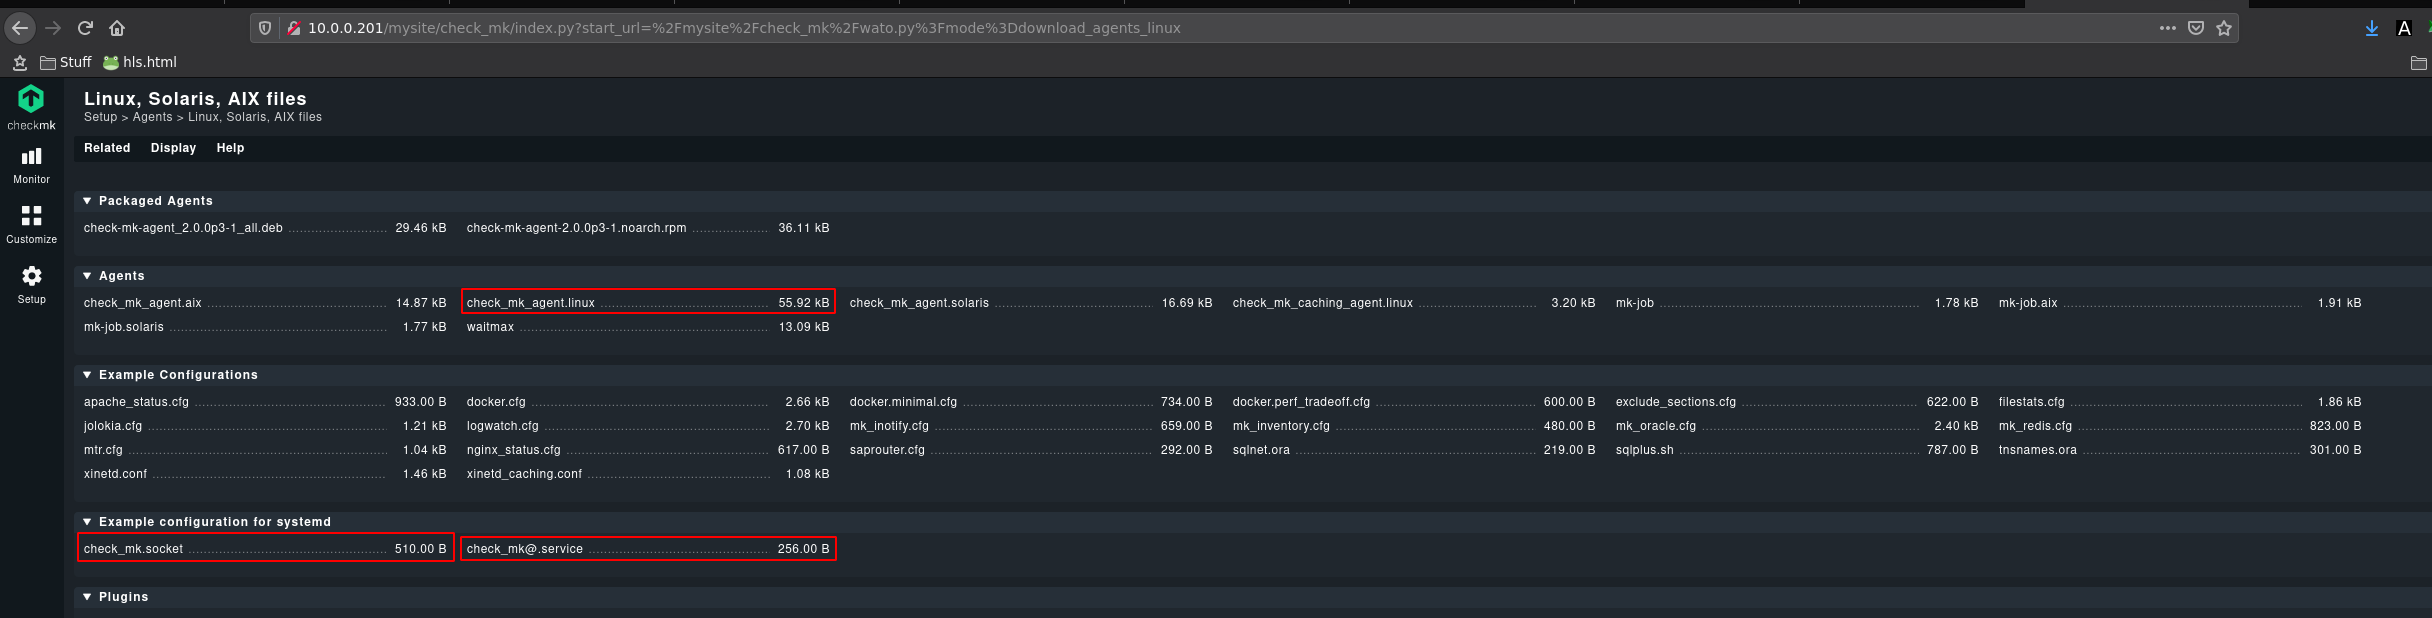Reload the page with refresh icon
Image resolution: width=2432 pixels, height=618 pixels.
(85, 28)
